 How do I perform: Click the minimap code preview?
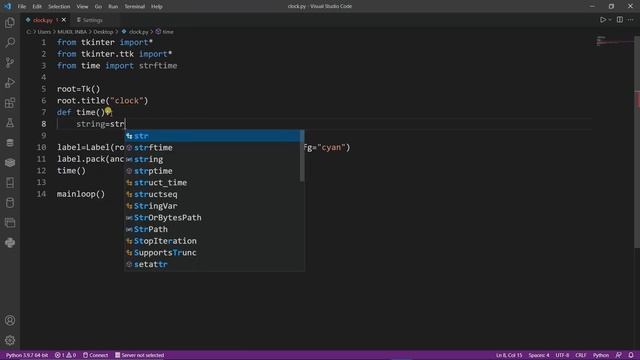[x=614, y=41]
